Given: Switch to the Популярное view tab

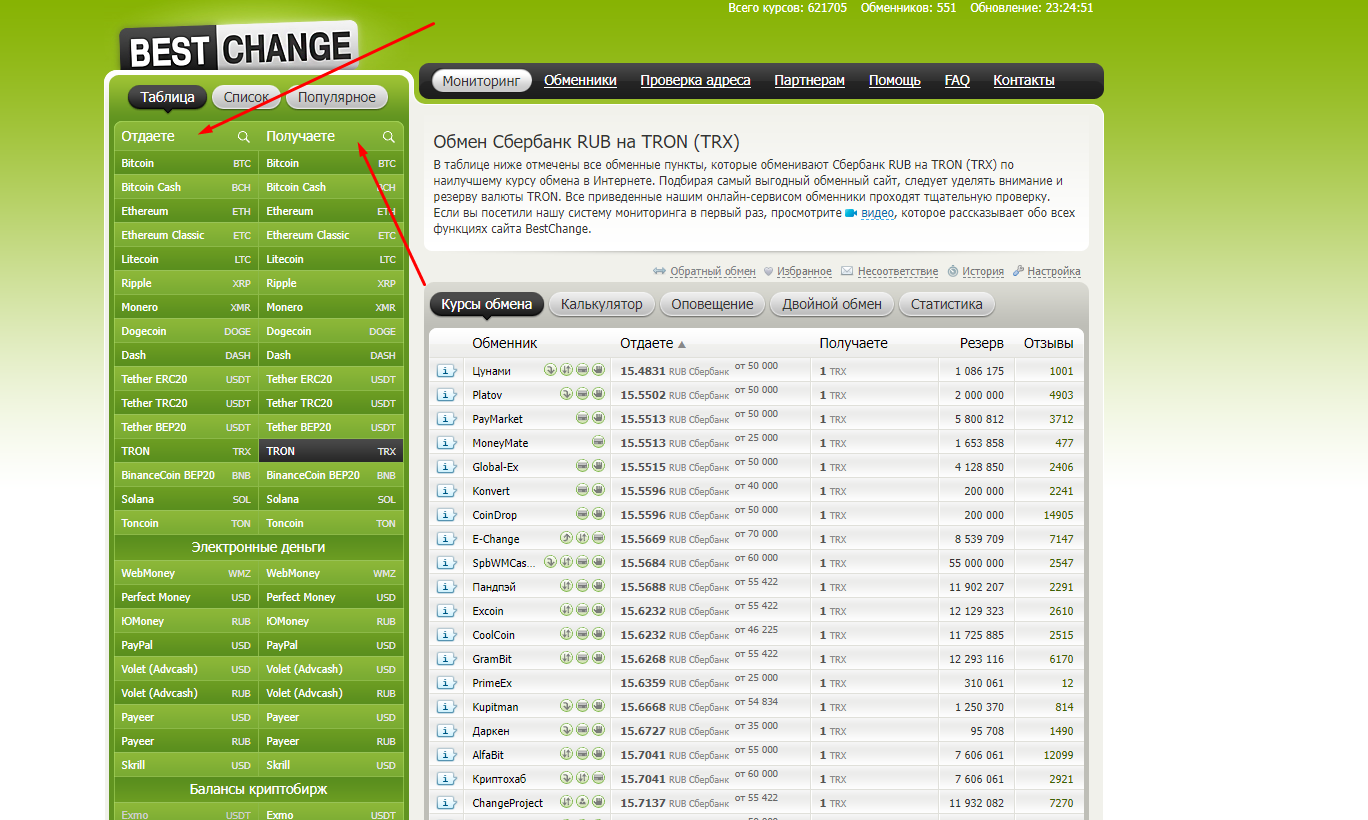Looking at the screenshot, I should [337, 97].
